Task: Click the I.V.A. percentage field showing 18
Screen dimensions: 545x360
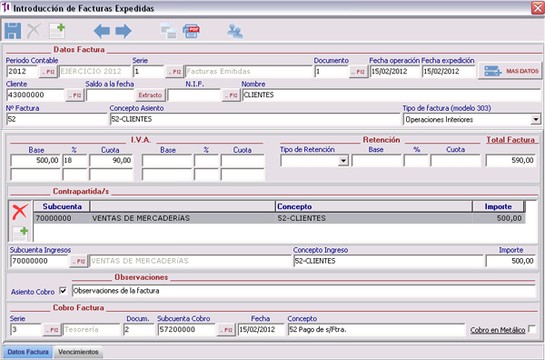Action: click(74, 161)
